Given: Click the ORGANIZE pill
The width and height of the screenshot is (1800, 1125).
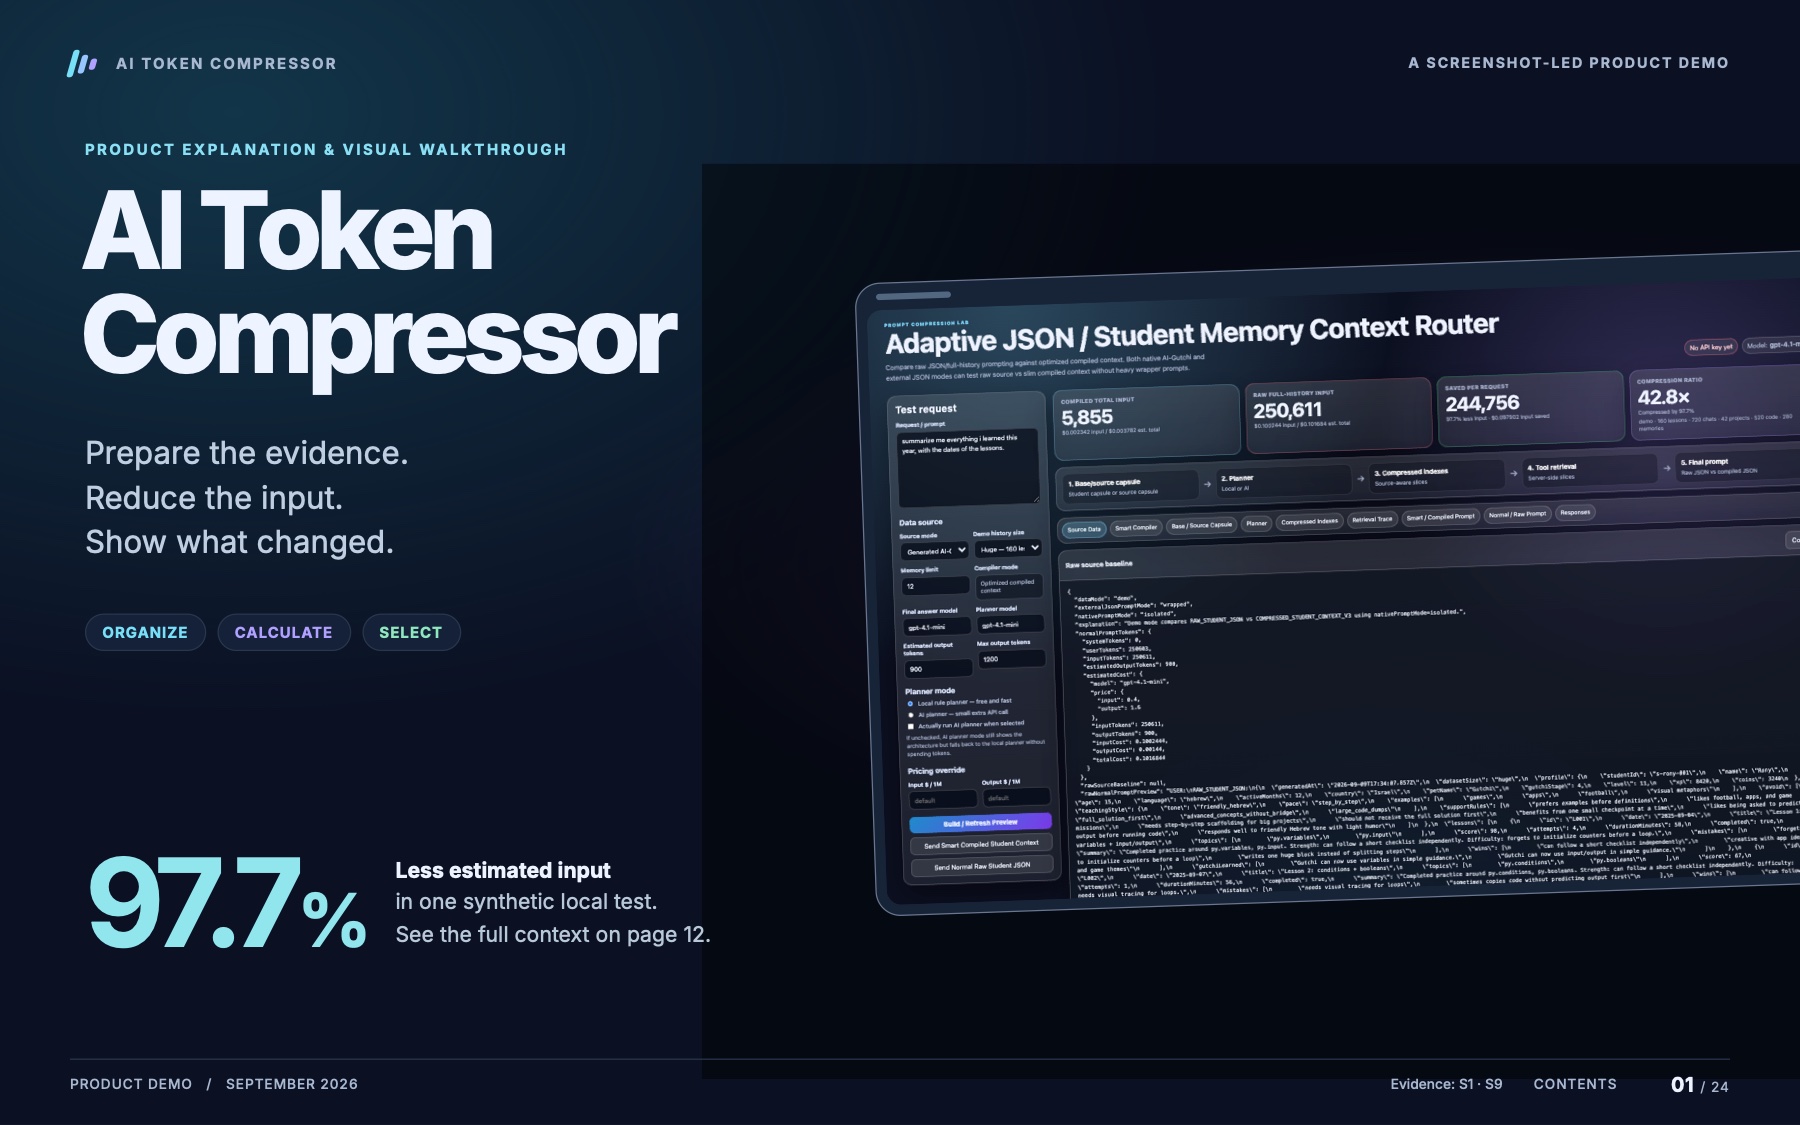Looking at the screenshot, I should coord(145,632).
